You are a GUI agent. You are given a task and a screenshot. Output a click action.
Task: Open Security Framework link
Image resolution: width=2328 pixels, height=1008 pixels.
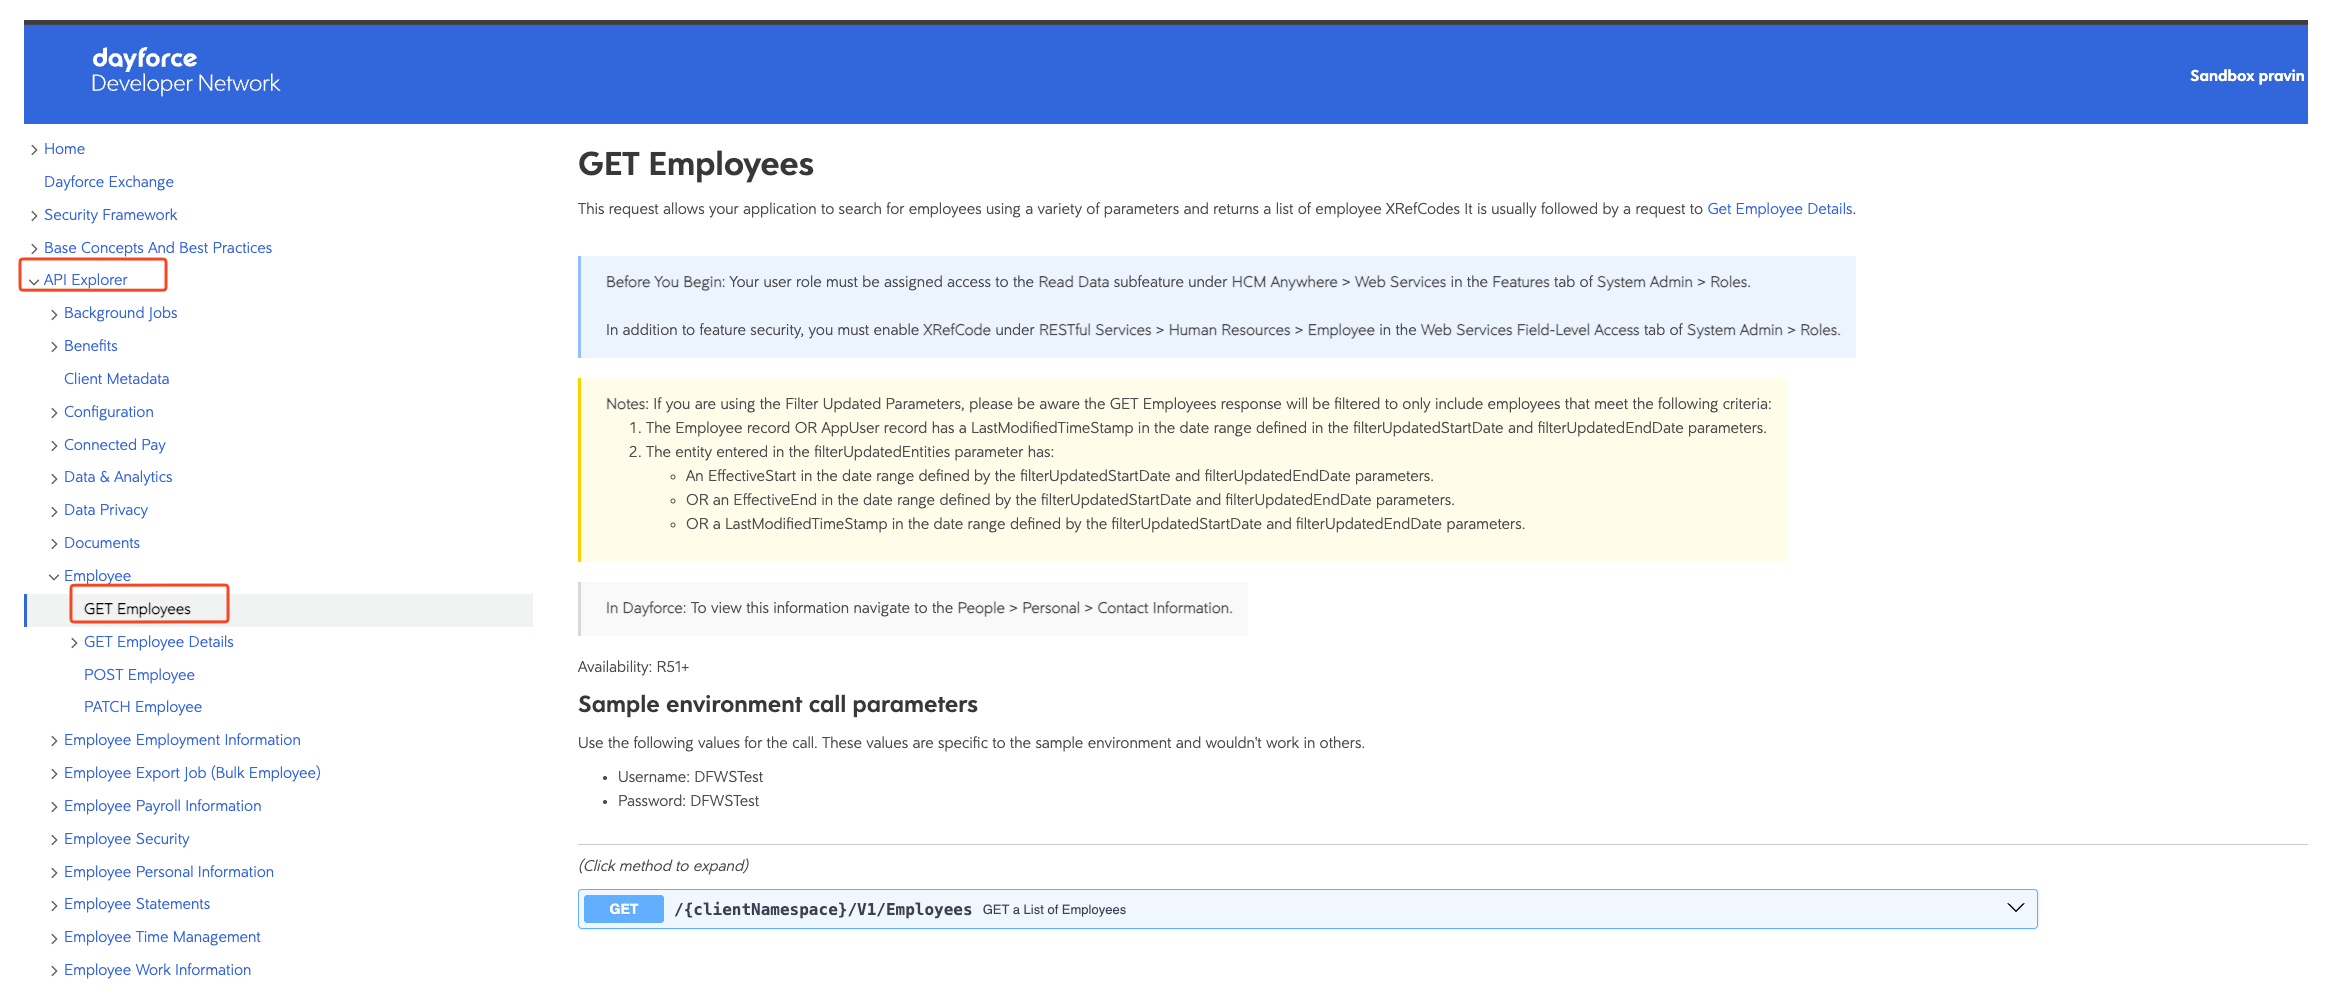(x=110, y=215)
